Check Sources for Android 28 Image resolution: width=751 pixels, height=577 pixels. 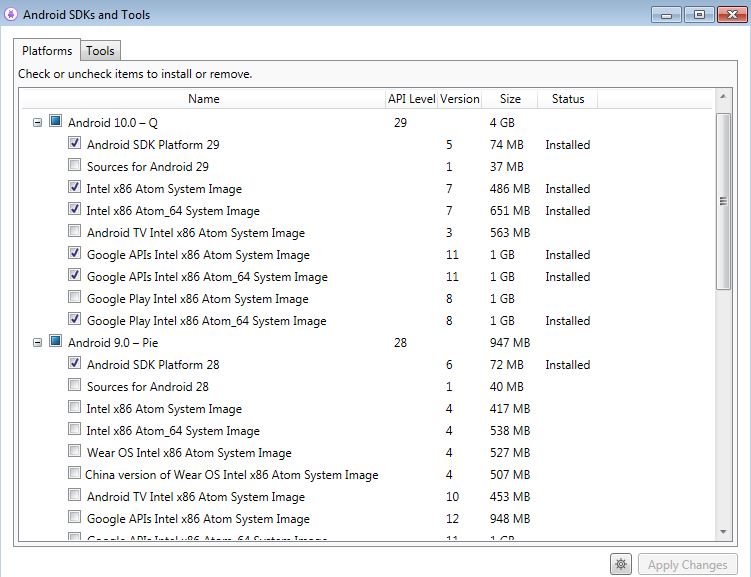74,385
